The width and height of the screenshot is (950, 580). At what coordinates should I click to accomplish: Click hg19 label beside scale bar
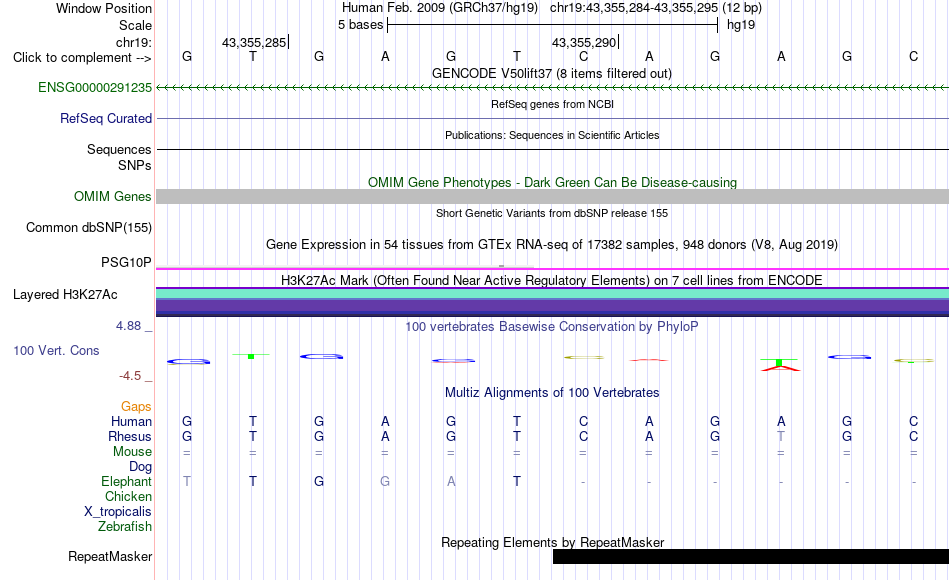[741, 25]
